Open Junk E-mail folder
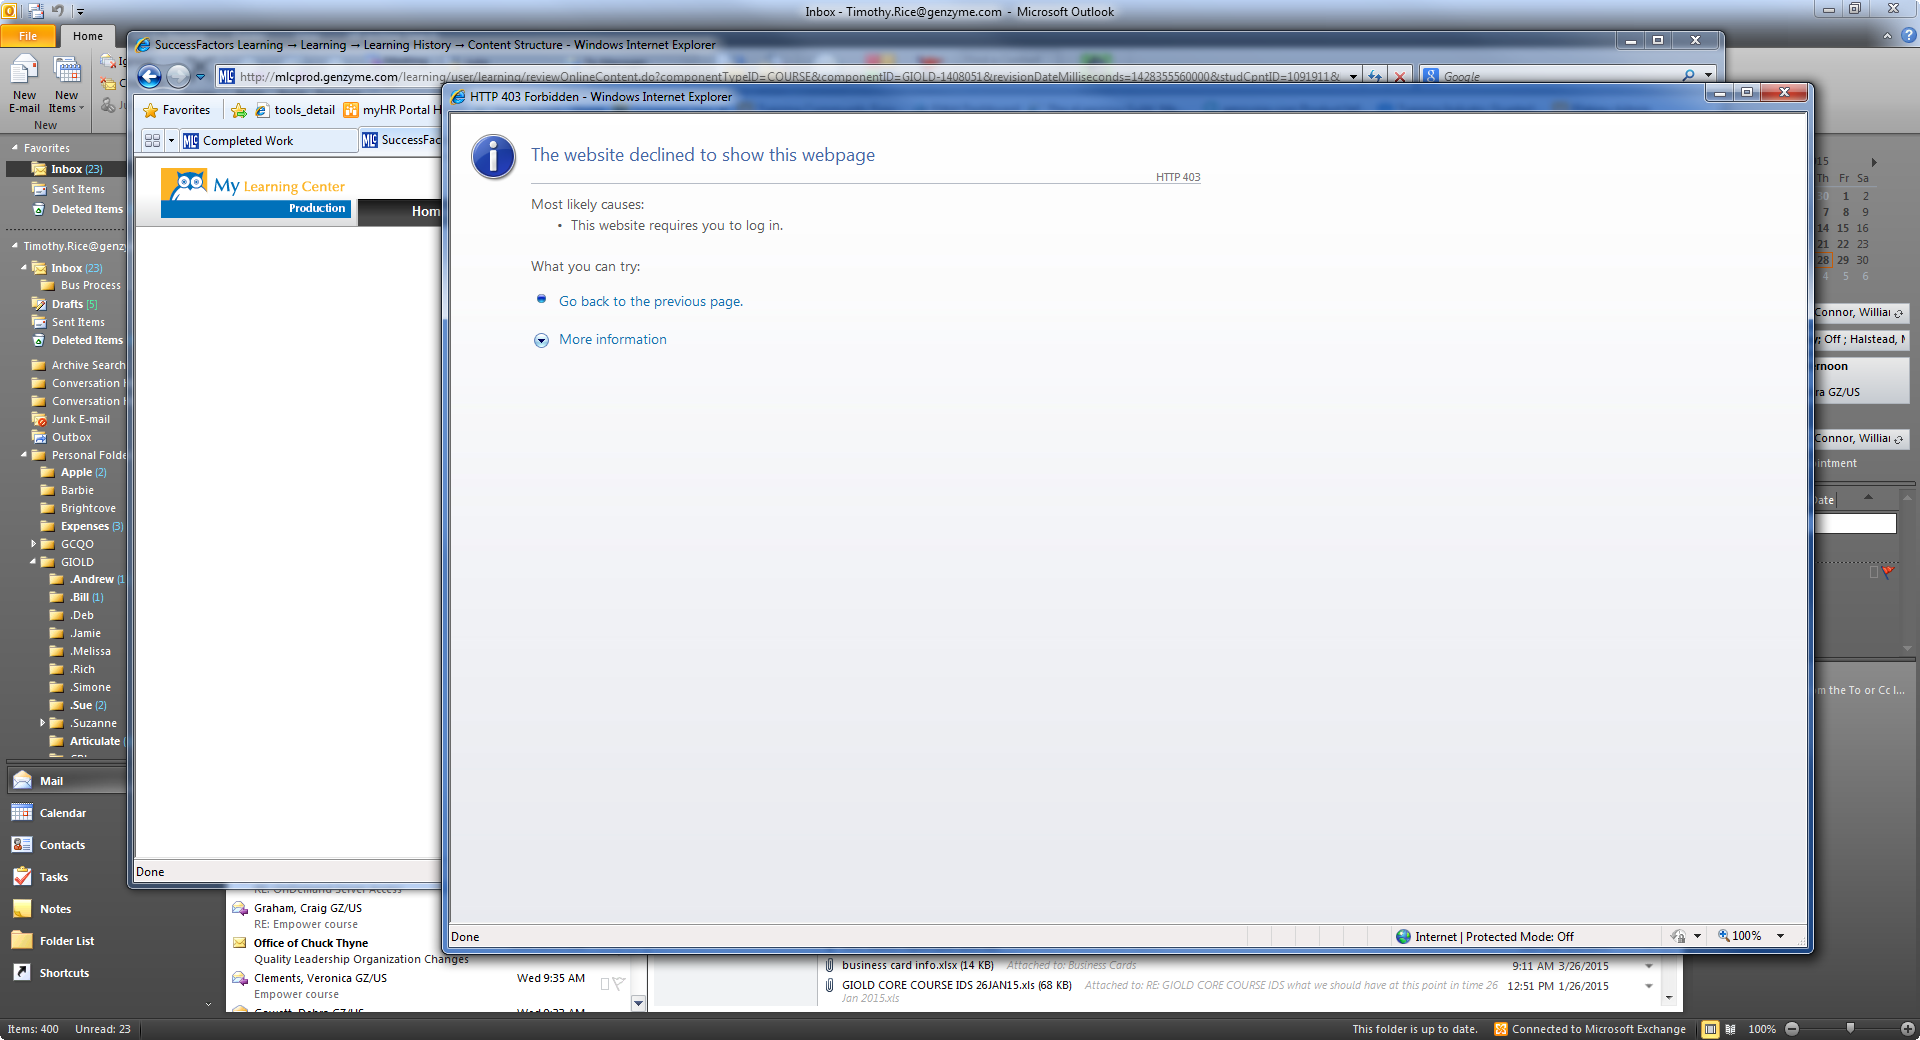 pos(72,419)
